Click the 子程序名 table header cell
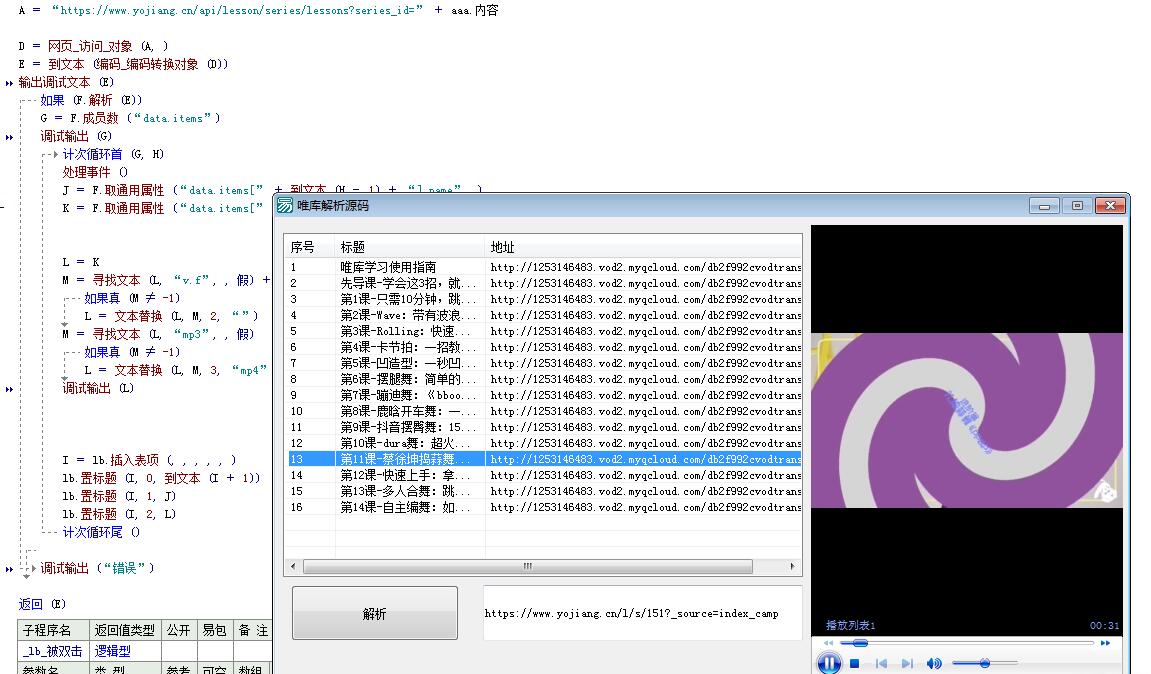Image resolution: width=1151 pixels, height=674 pixels. [x=54, y=630]
